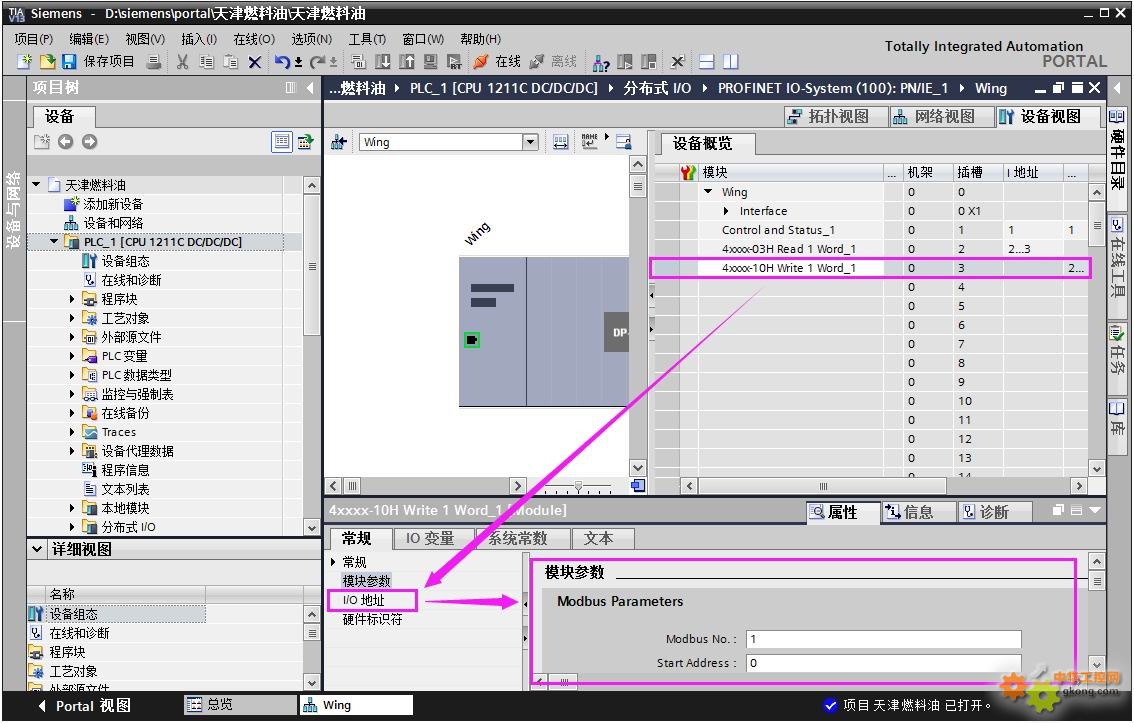
Task: Switch to 诊断 inspector tab
Action: tap(994, 512)
